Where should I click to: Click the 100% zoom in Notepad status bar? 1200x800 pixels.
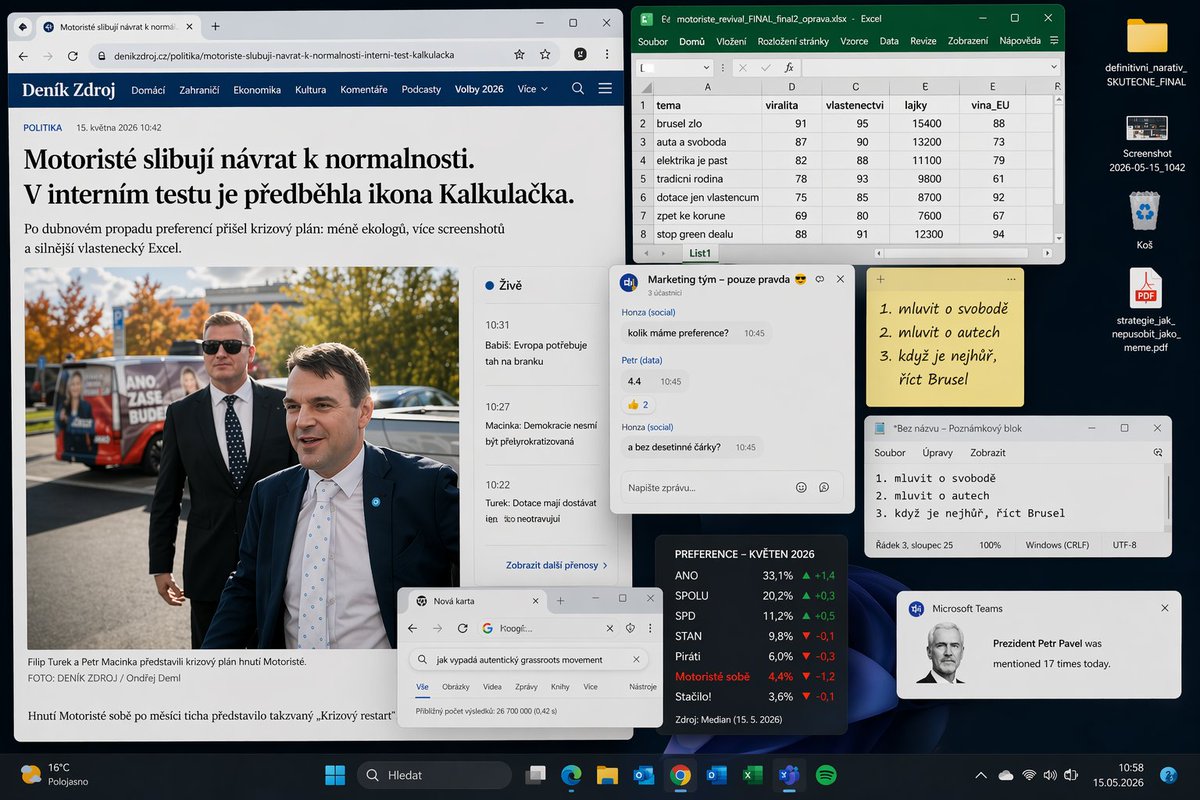[x=990, y=545]
